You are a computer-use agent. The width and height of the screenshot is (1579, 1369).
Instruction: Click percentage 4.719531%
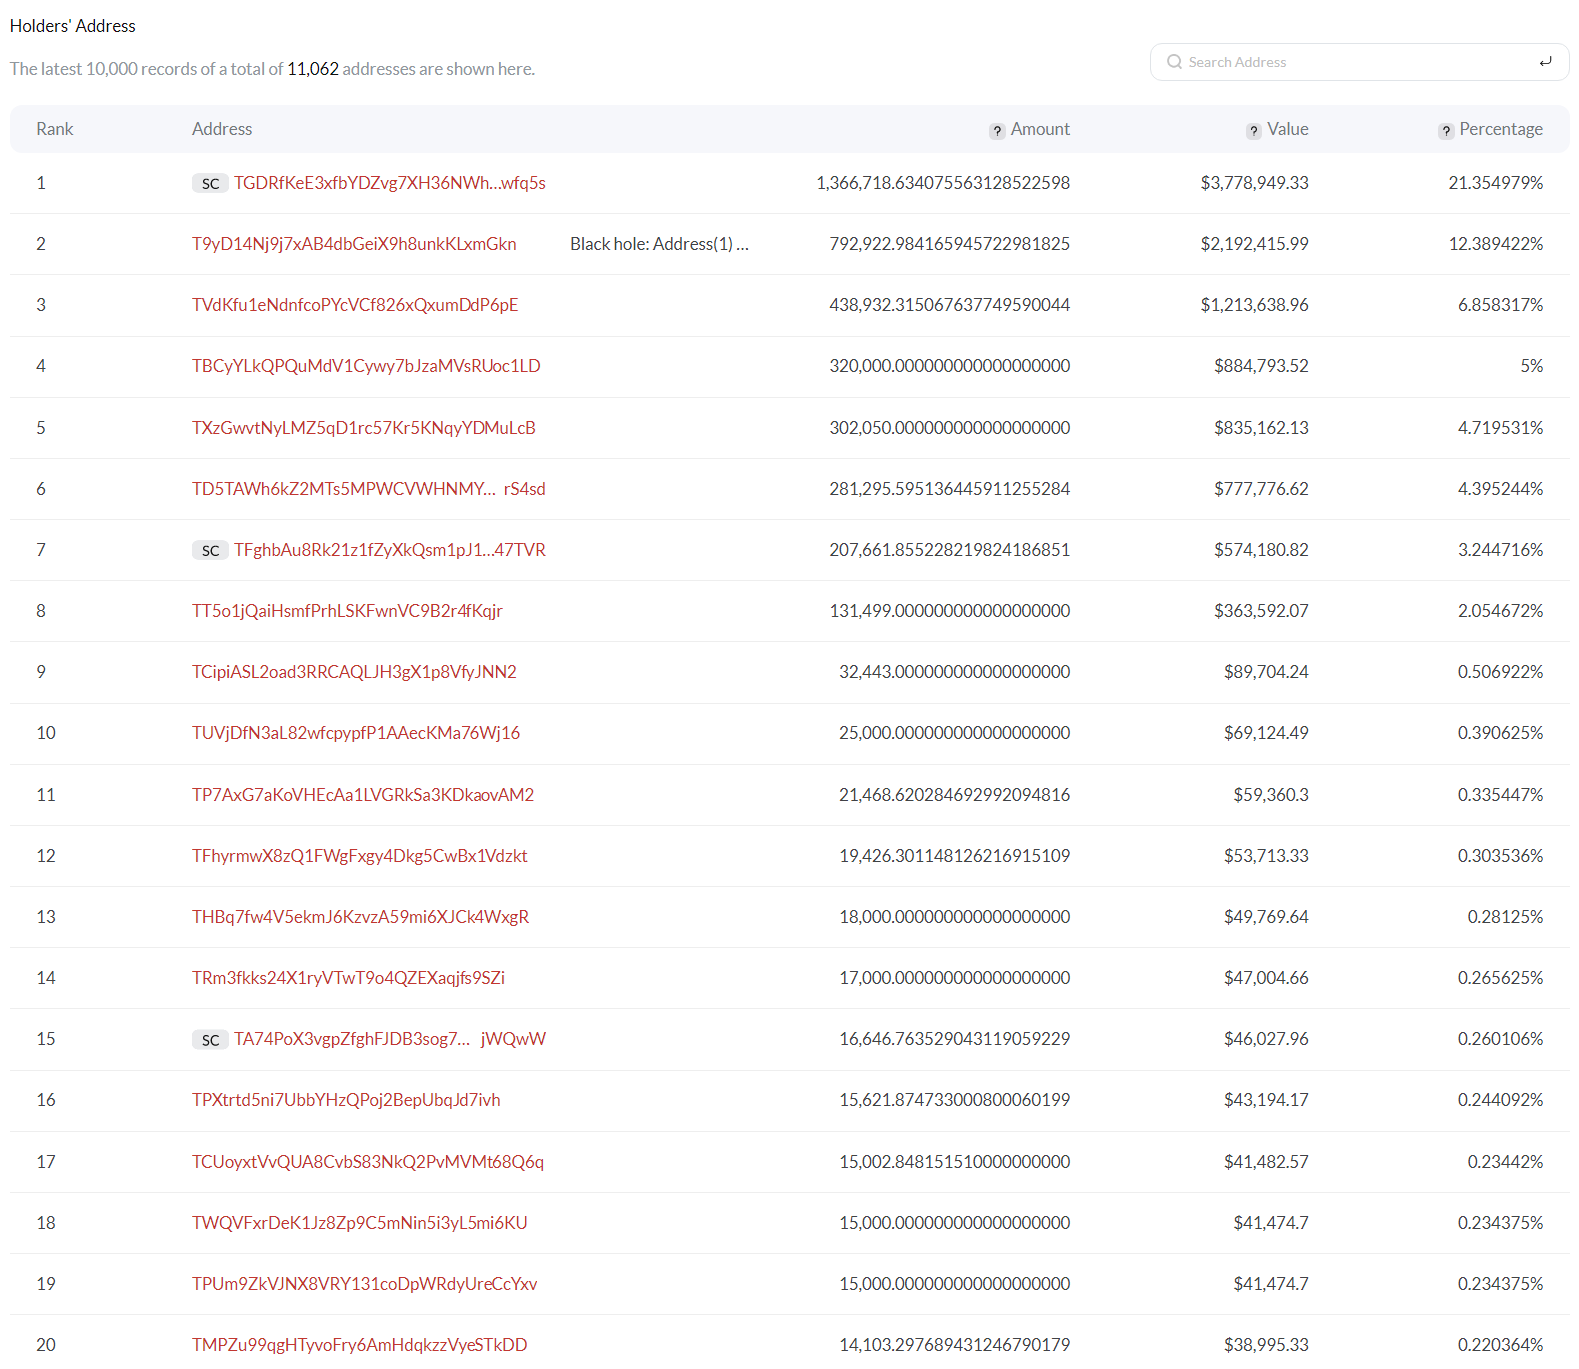point(1500,428)
